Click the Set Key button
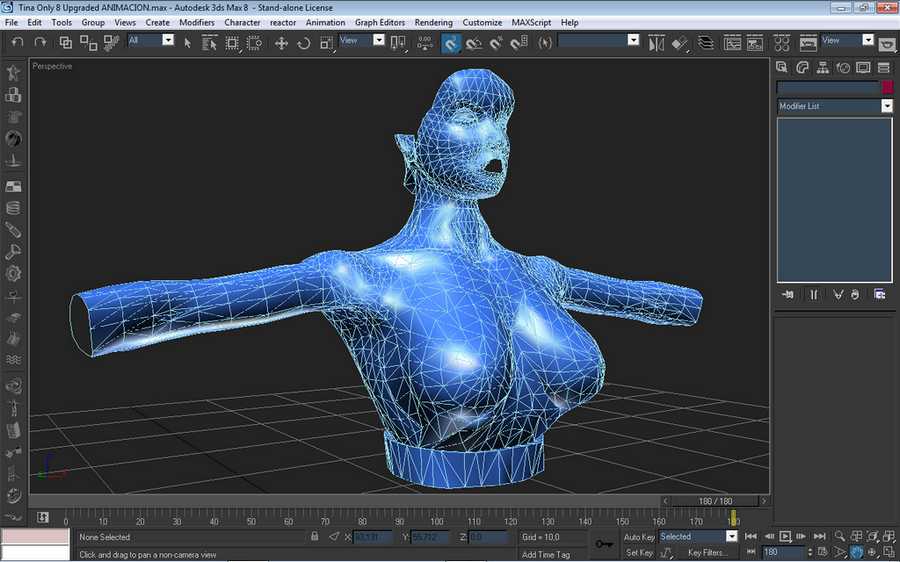Screen dimensions: 900x562 pyautogui.click(x=639, y=552)
